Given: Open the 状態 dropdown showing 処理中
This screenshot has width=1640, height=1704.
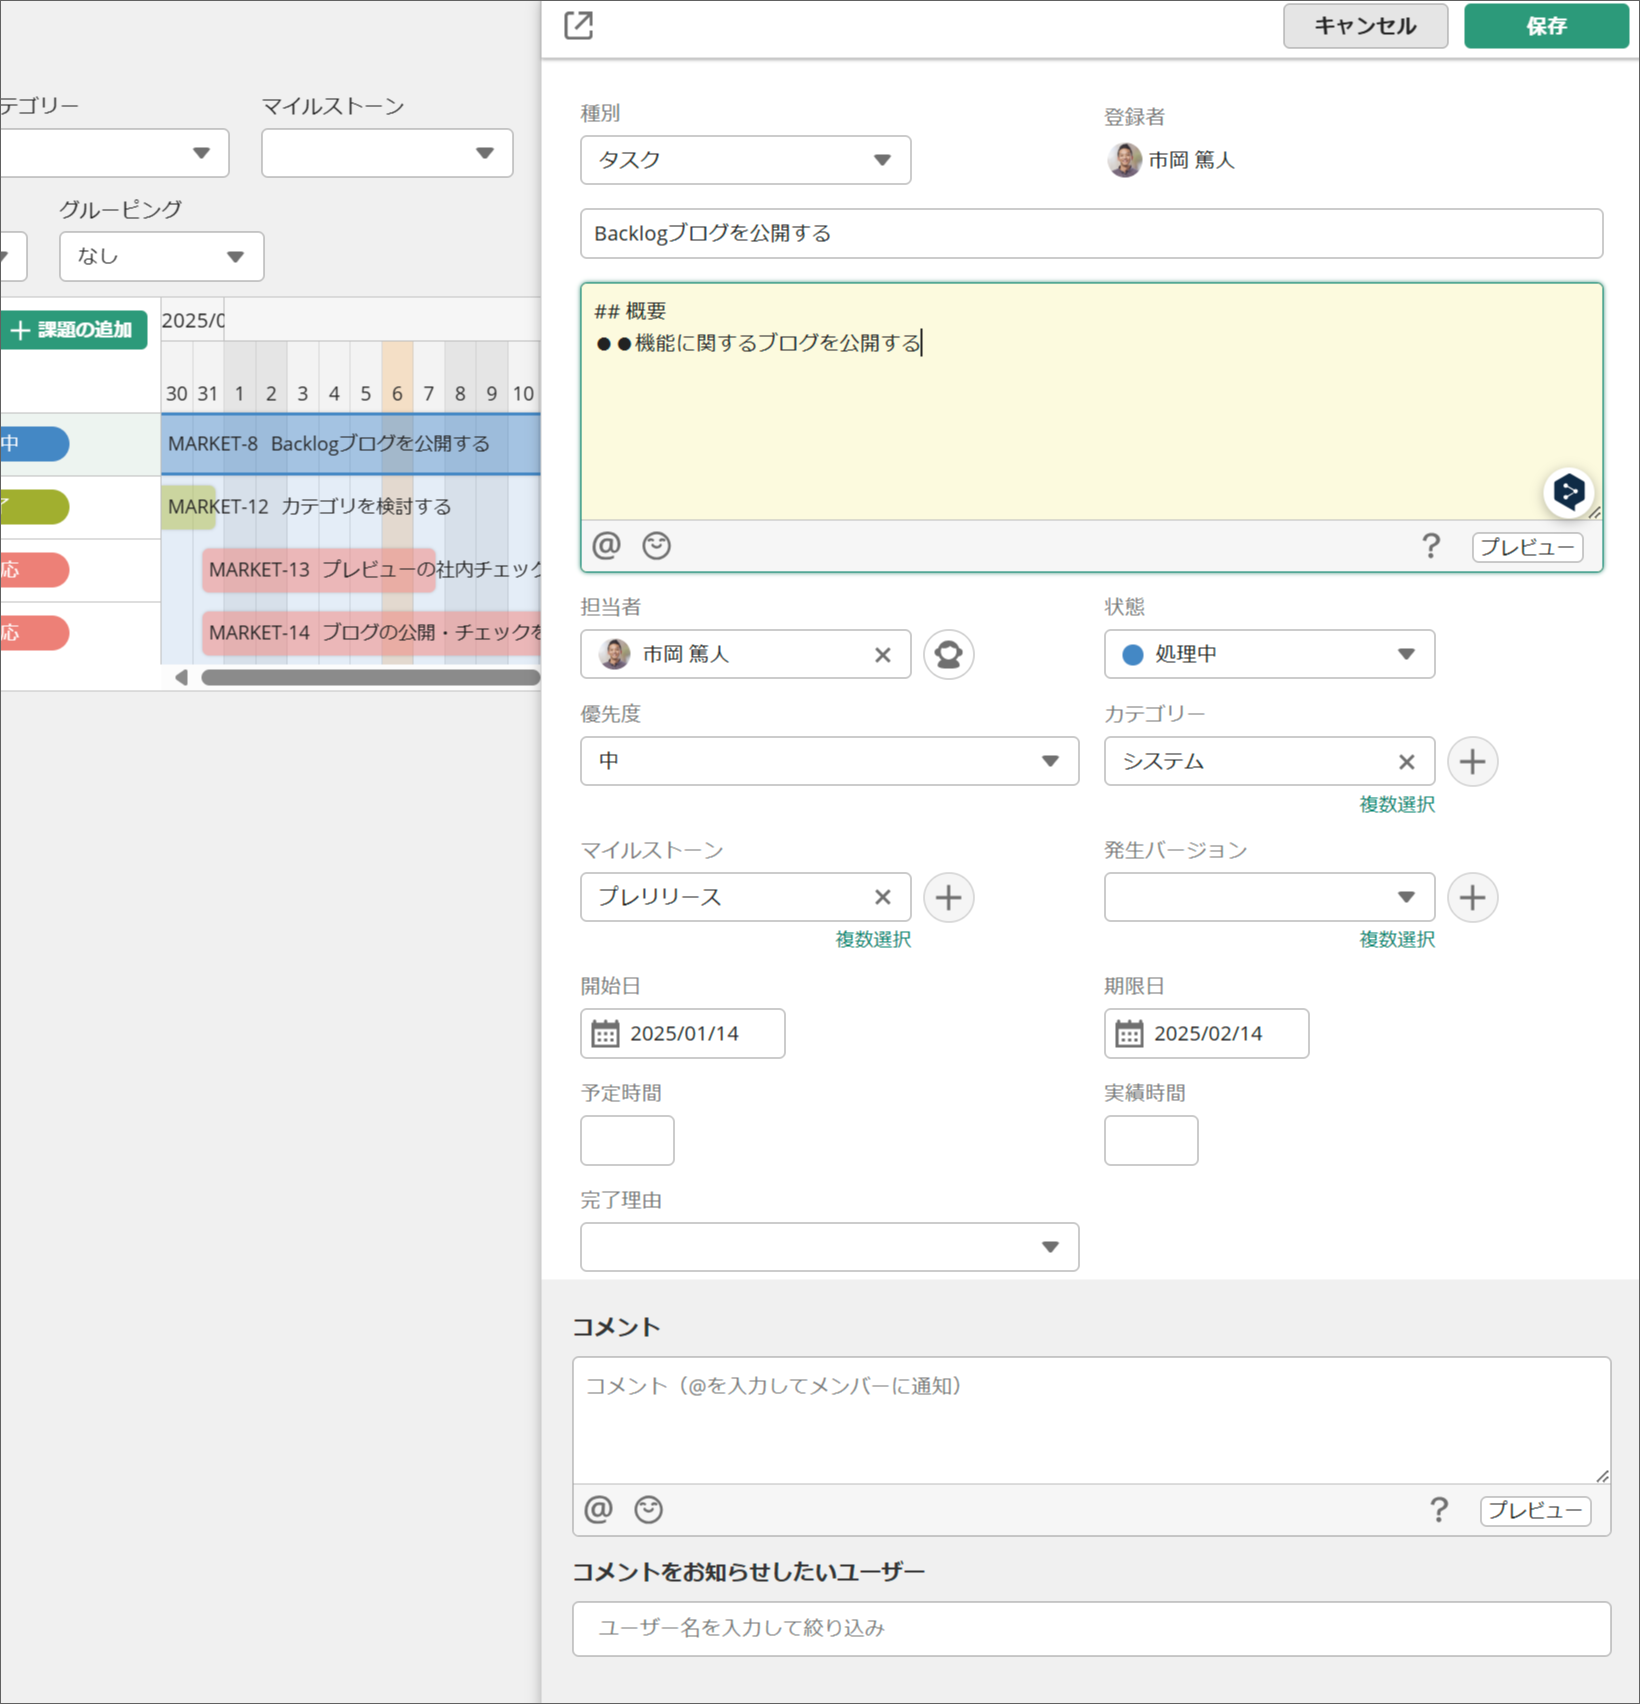Looking at the screenshot, I should pos(1269,654).
